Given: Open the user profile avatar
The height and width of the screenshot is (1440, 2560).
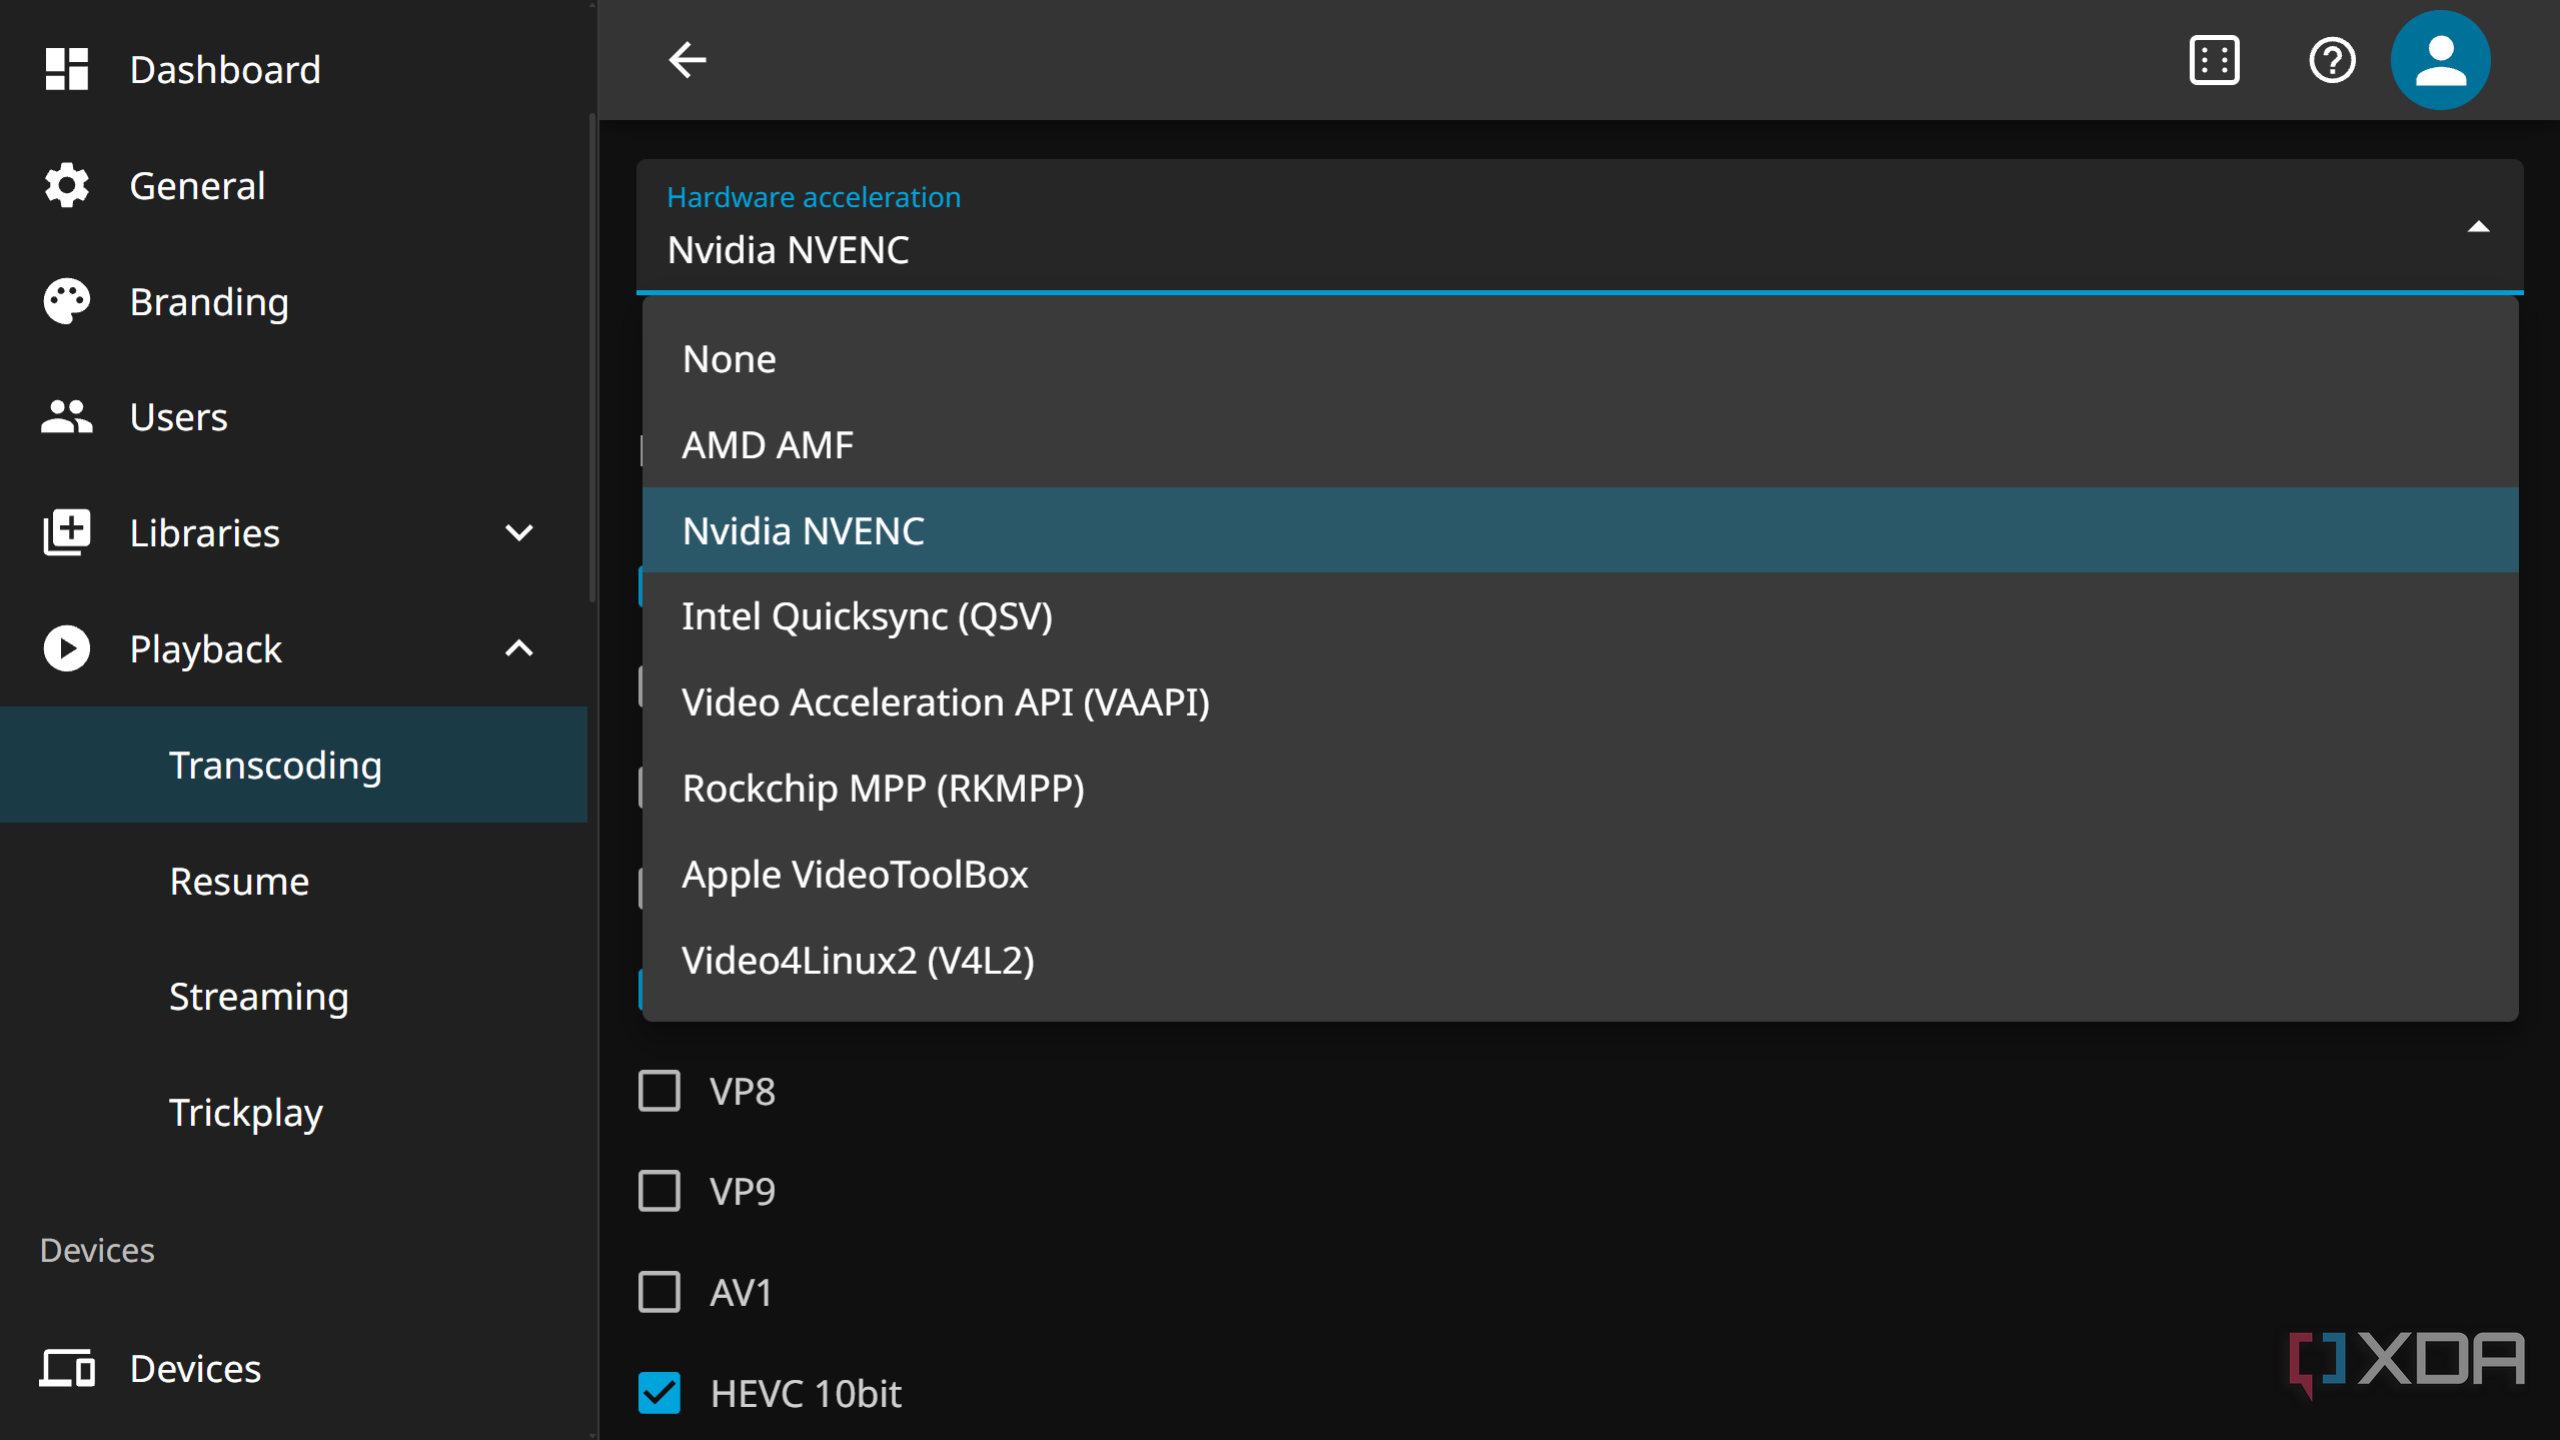Looking at the screenshot, I should pos(2440,60).
